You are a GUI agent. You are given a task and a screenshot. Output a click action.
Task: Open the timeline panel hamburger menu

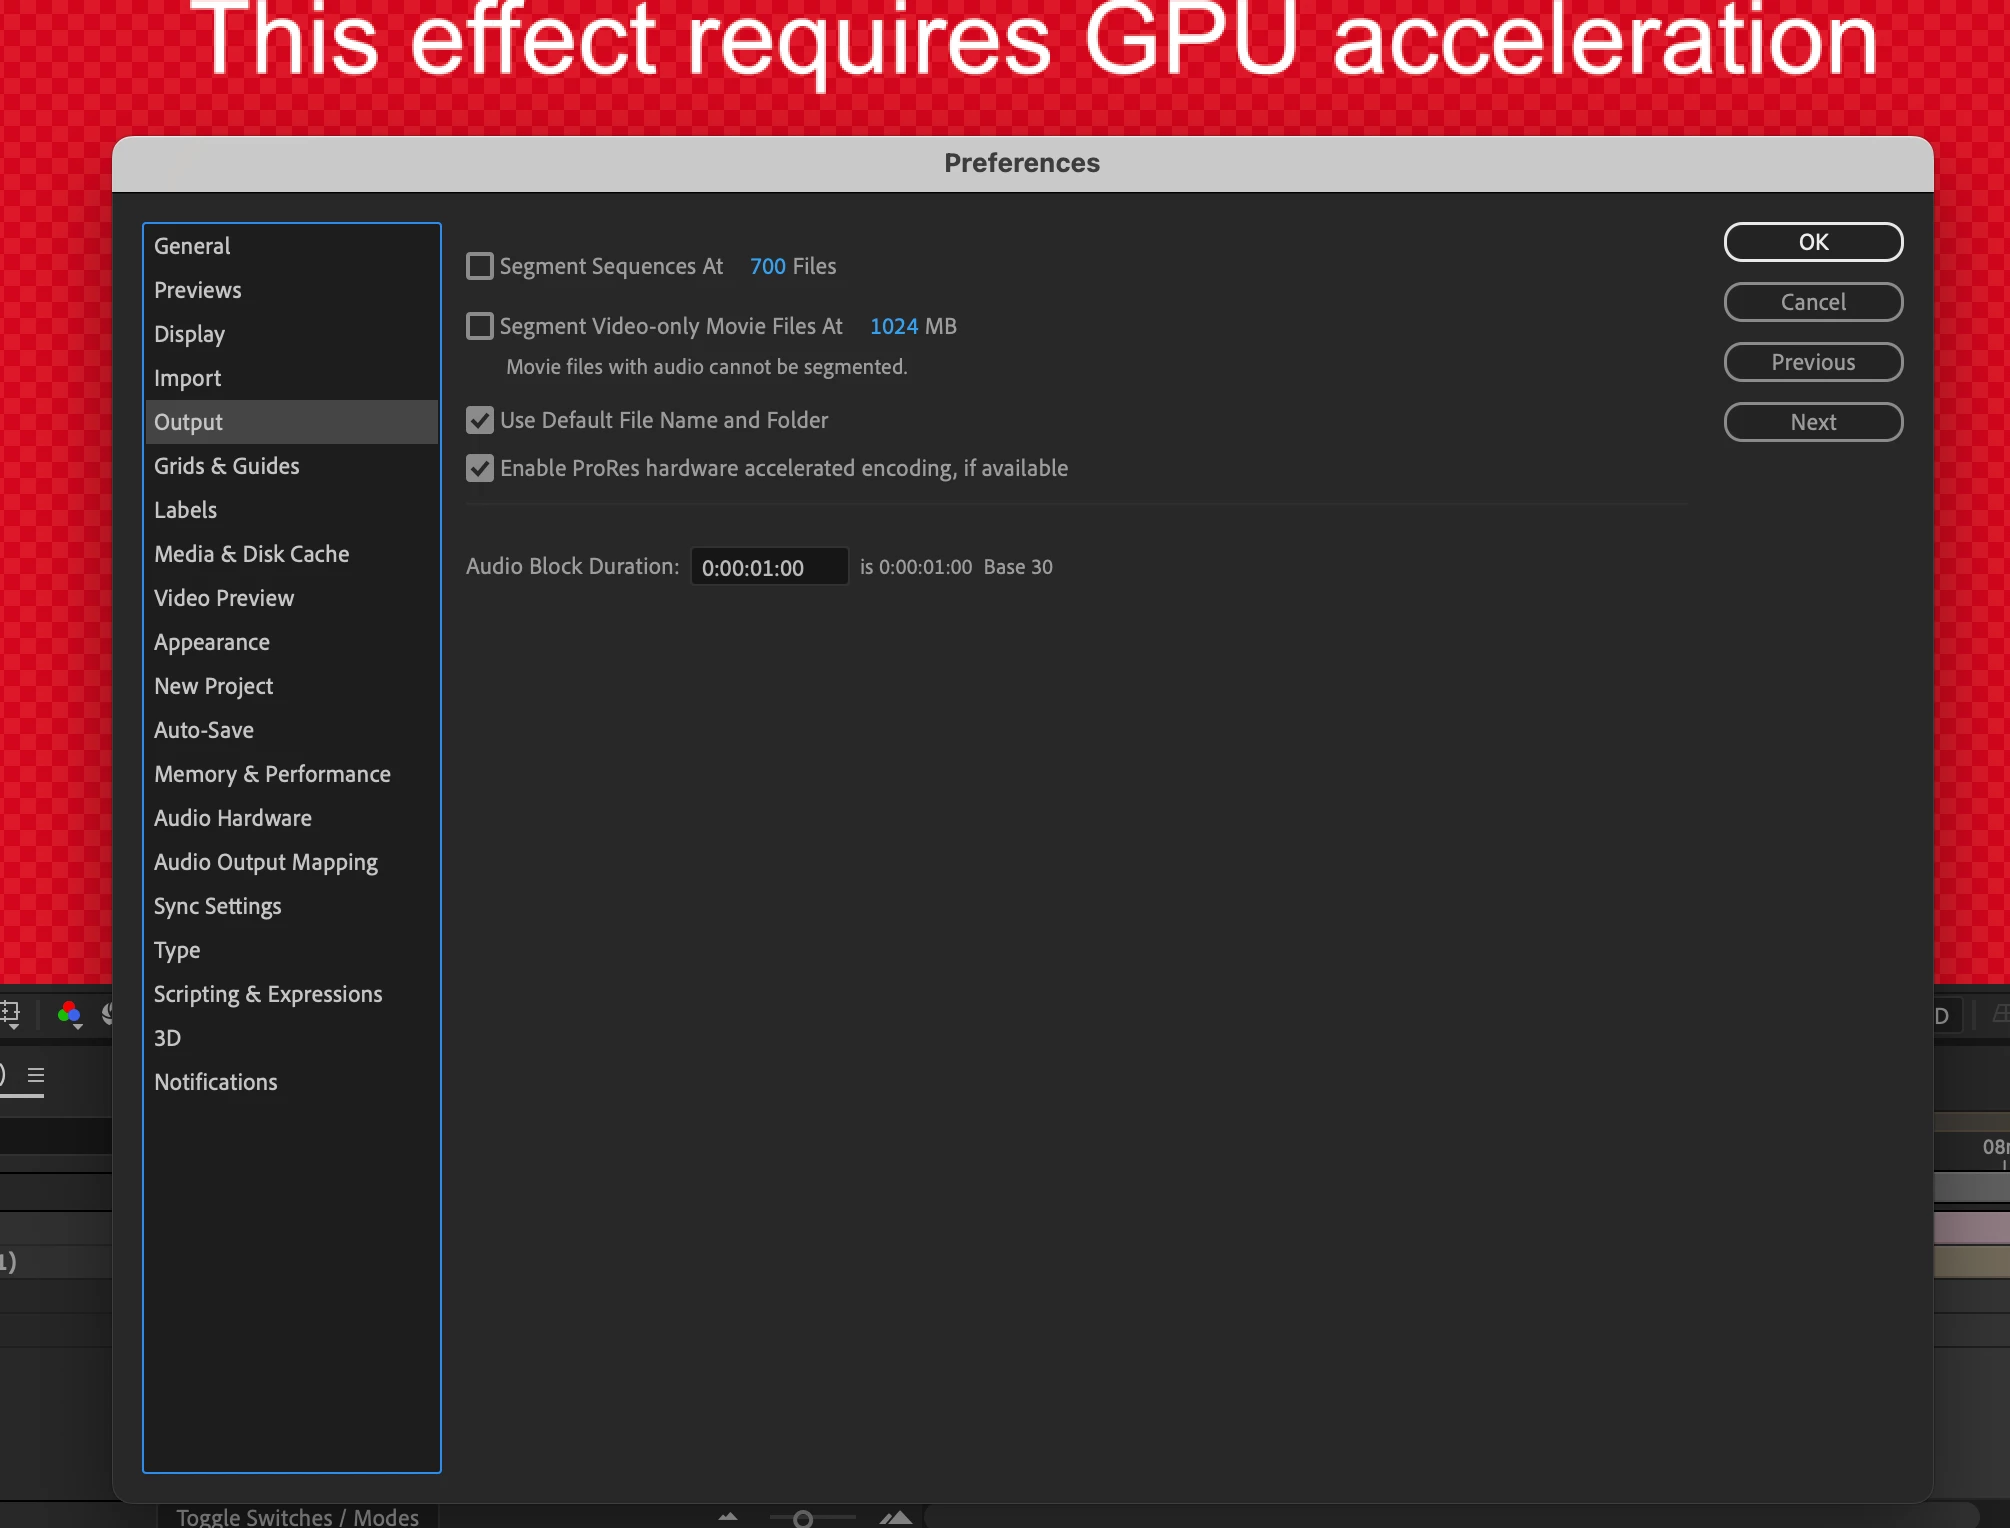(36, 1075)
